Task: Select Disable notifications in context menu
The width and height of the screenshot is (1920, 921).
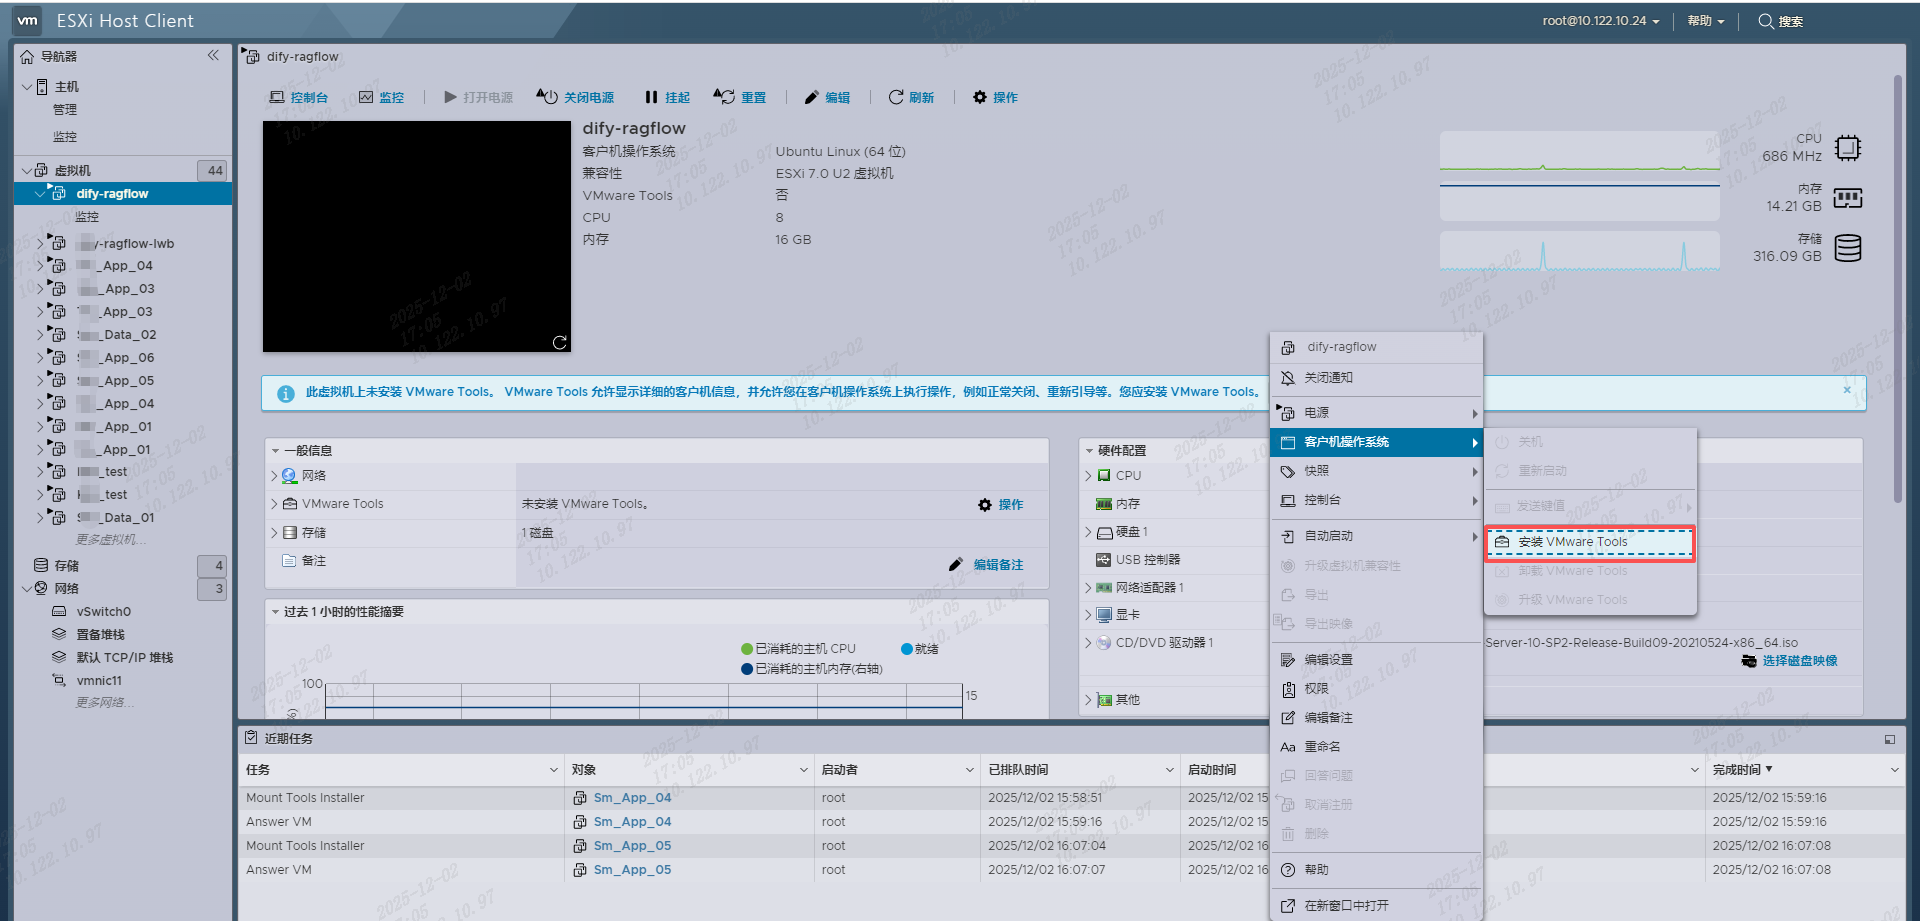Action: click(x=1376, y=378)
